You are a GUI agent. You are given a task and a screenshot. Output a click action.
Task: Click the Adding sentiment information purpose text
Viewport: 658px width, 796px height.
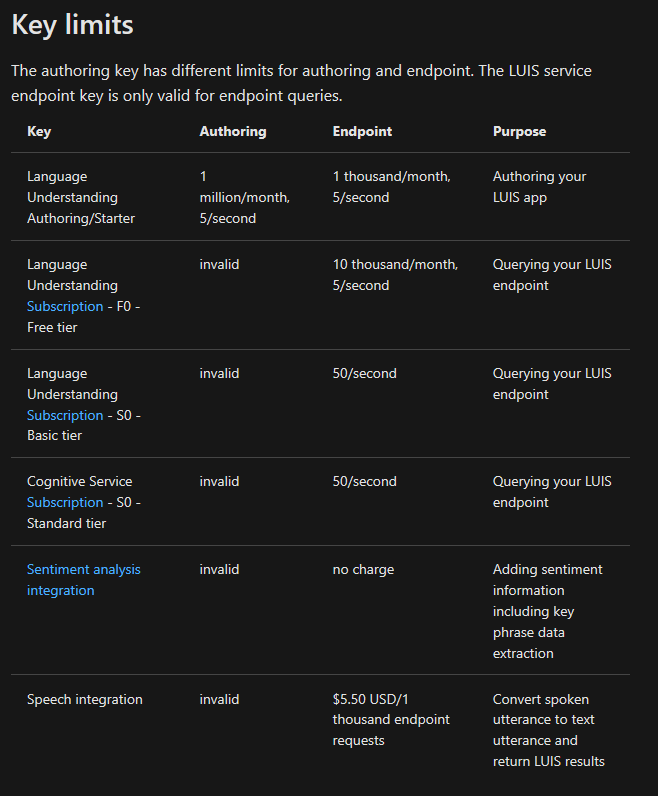pyautogui.click(x=547, y=611)
